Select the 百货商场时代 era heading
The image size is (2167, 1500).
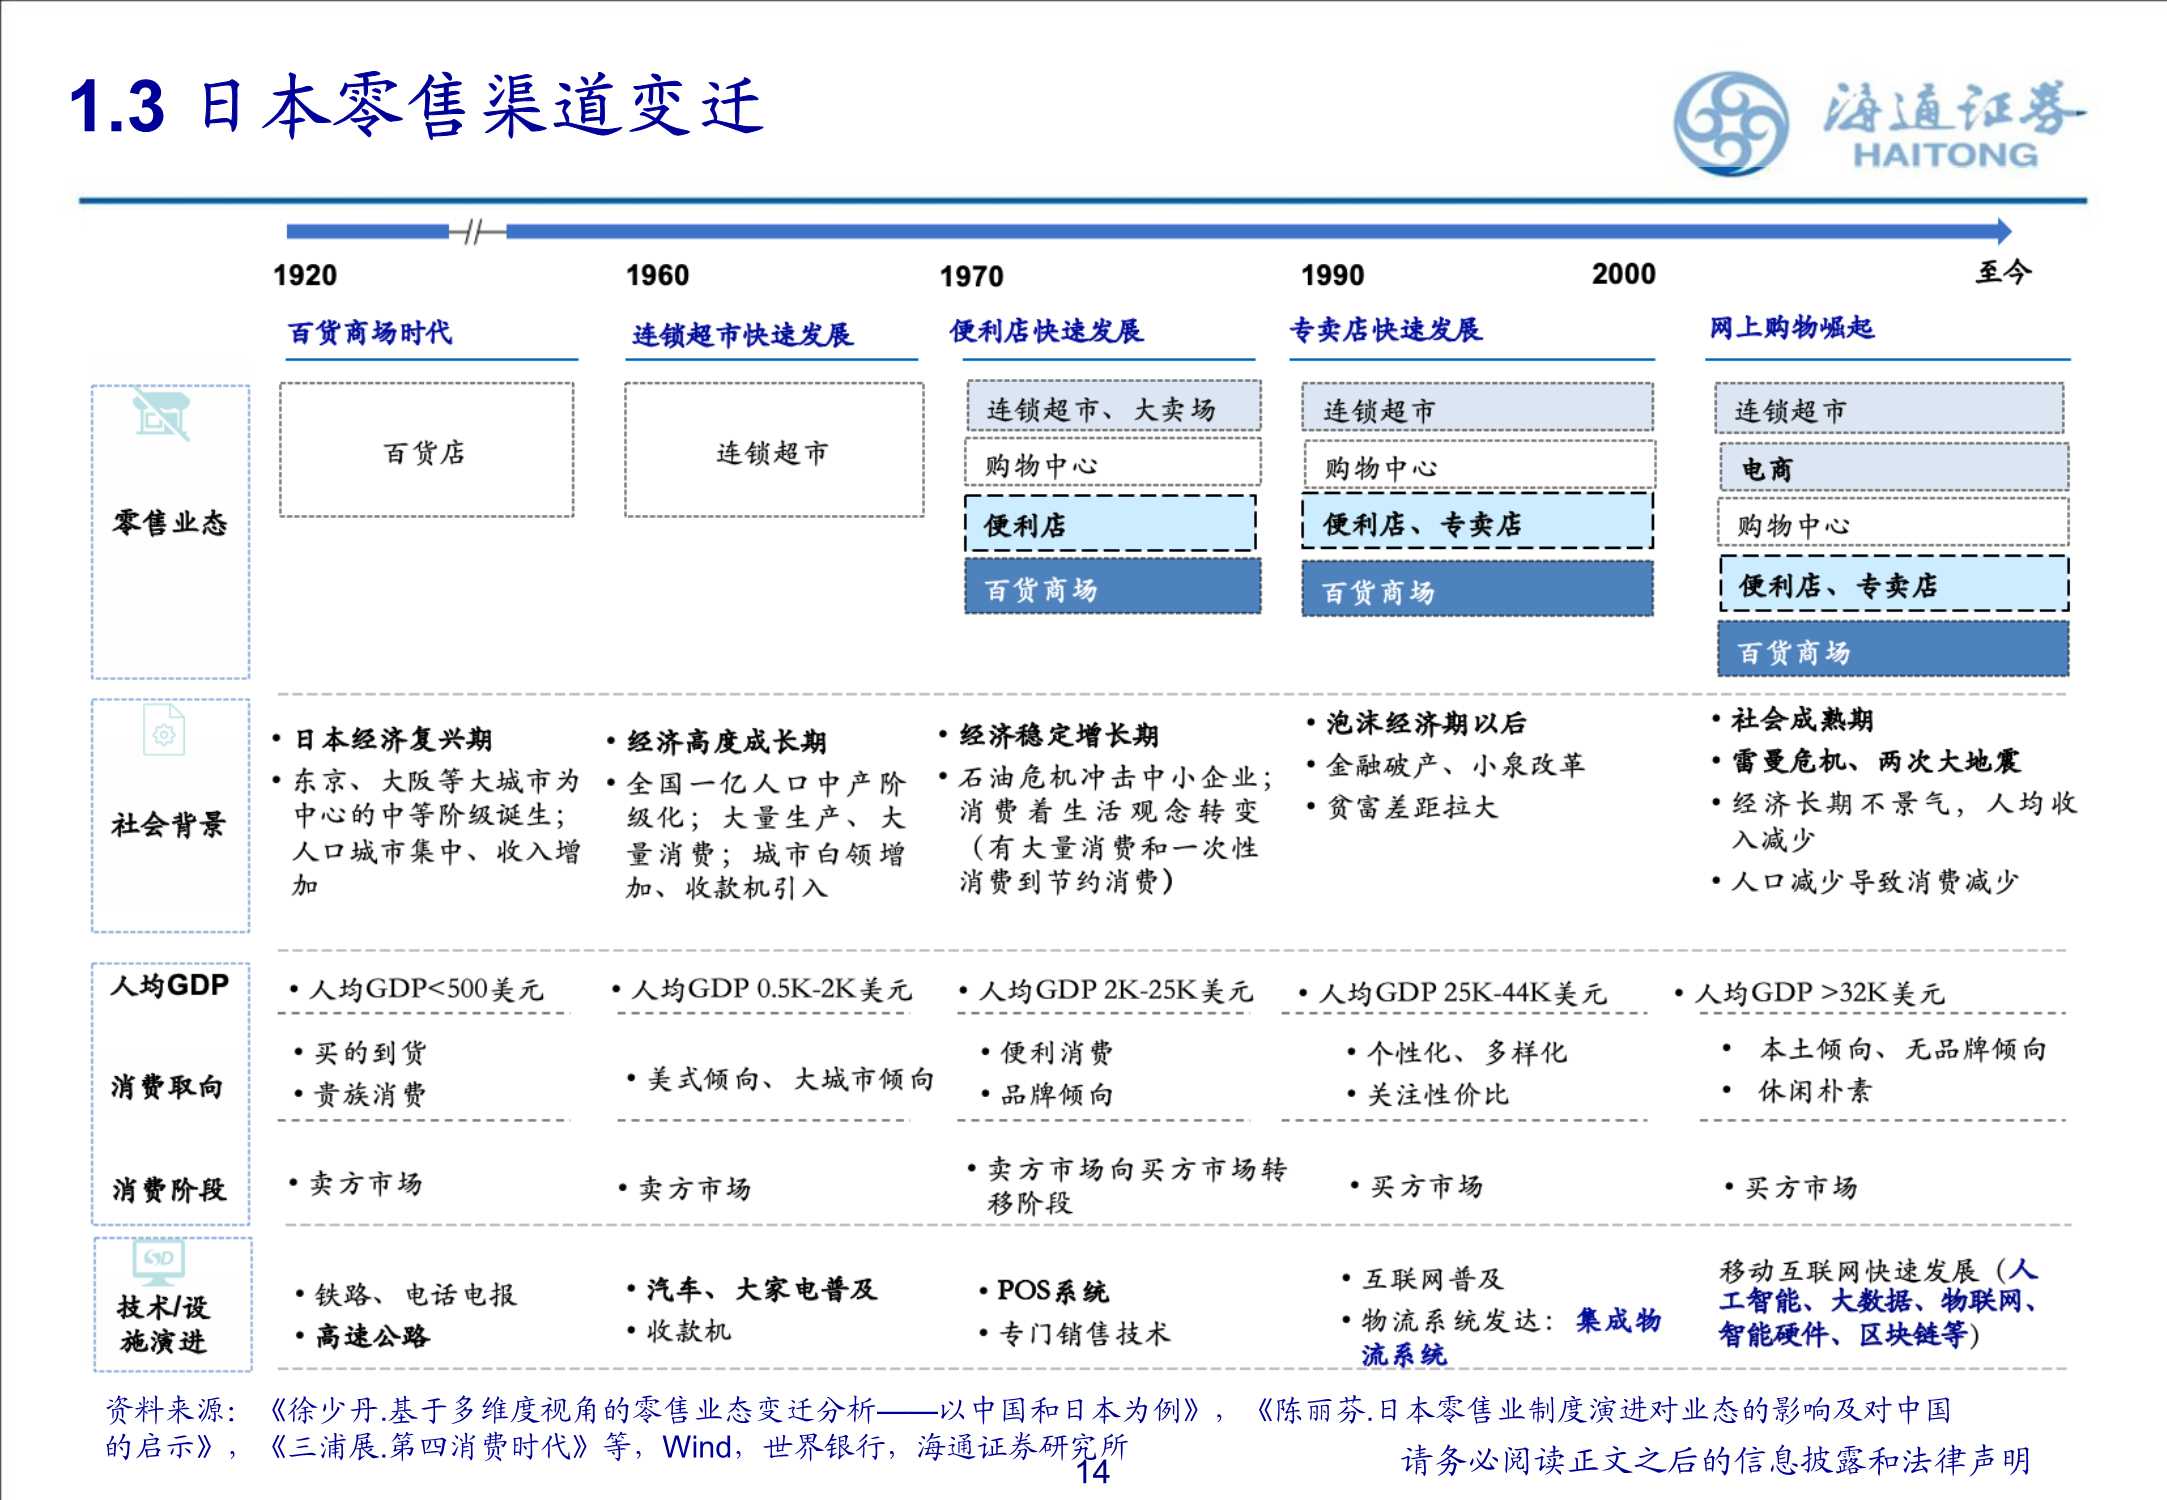coord(370,333)
